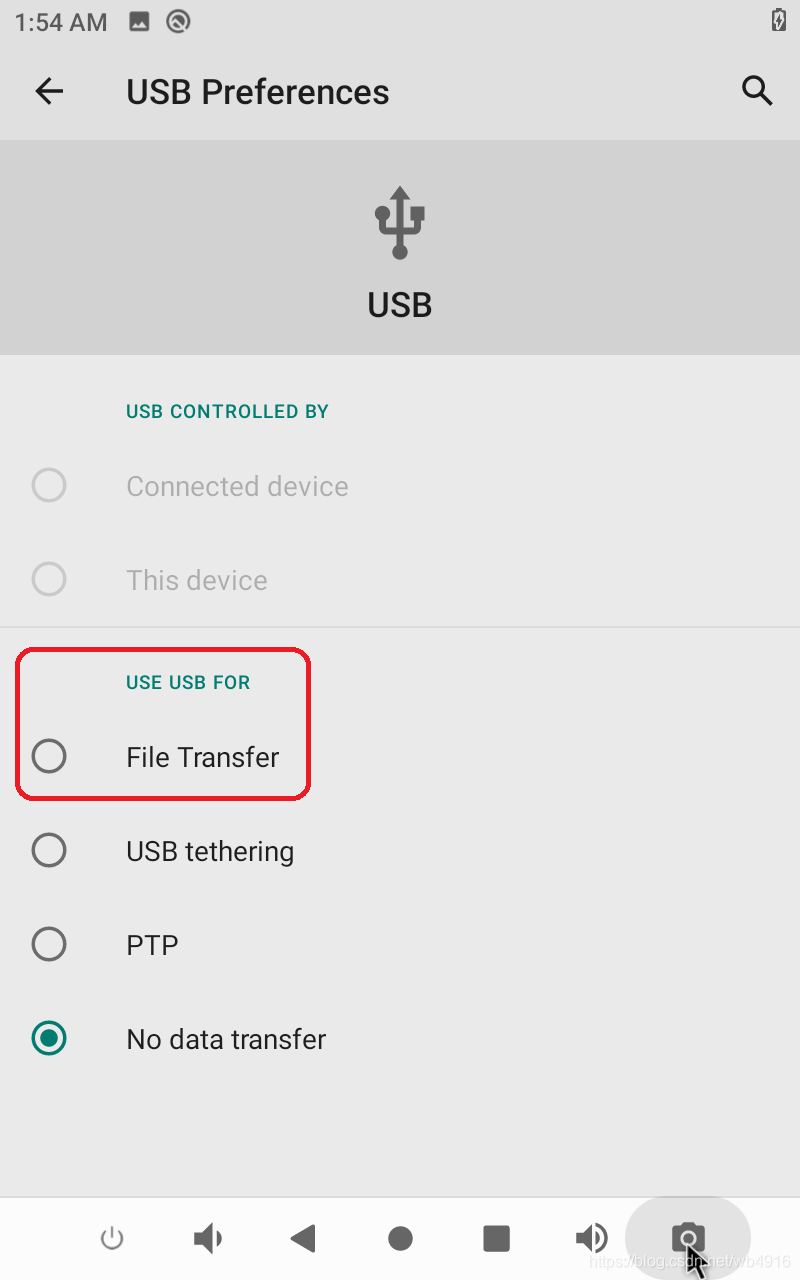Tap the File Transfer label text
Image resolution: width=800 pixels, height=1280 pixels.
coord(203,757)
